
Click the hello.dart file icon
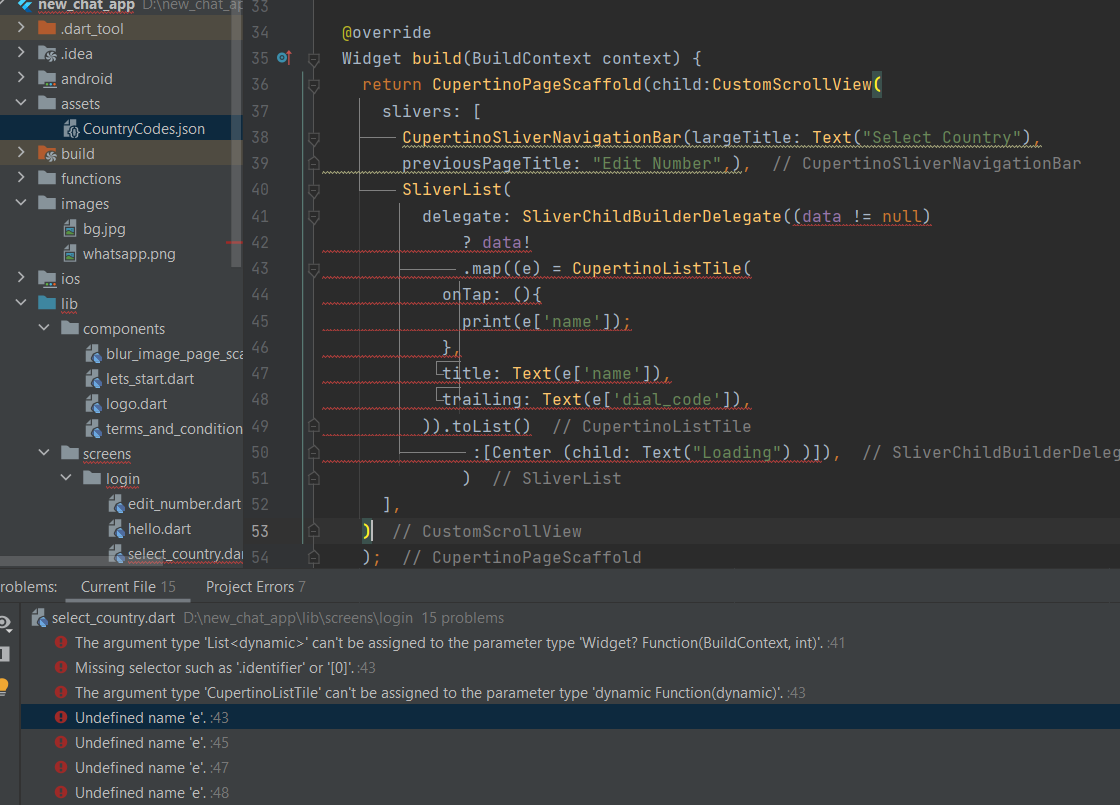point(116,529)
